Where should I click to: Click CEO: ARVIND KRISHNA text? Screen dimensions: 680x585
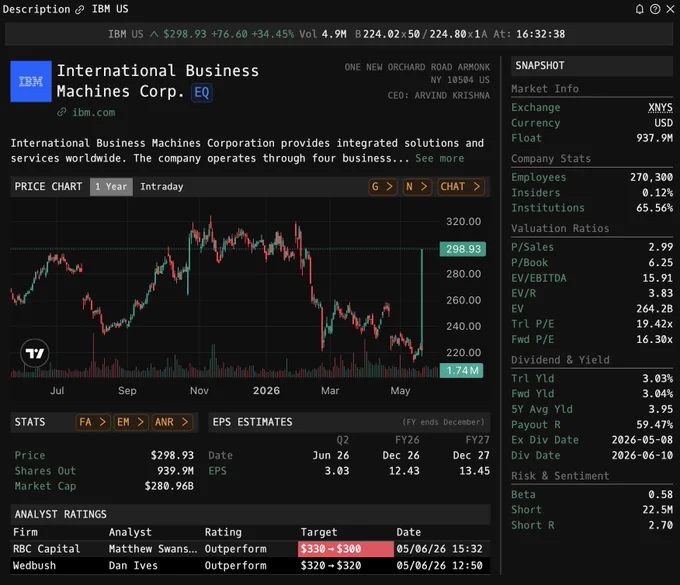pyautogui.click(x=438, y=95)
